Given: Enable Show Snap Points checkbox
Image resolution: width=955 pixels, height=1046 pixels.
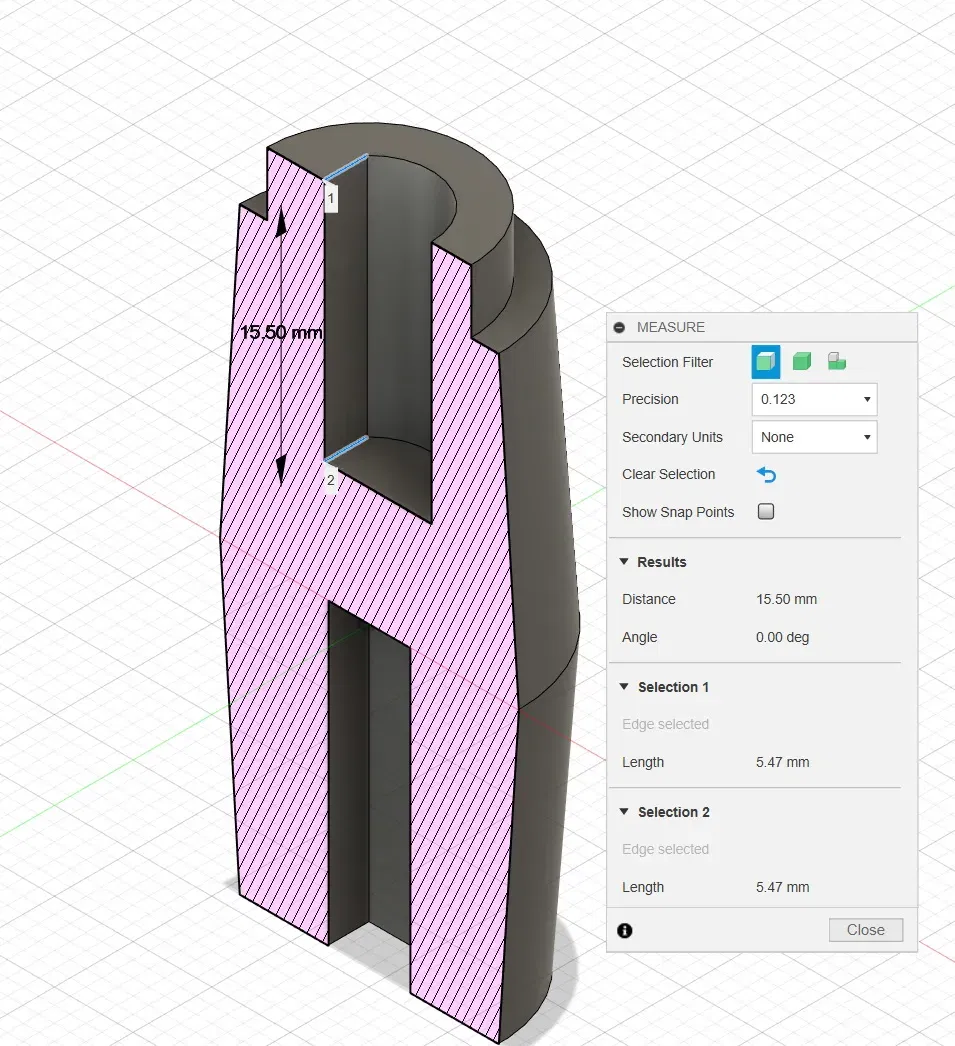Looking at the screenshot, I should (x=766, y=512).
